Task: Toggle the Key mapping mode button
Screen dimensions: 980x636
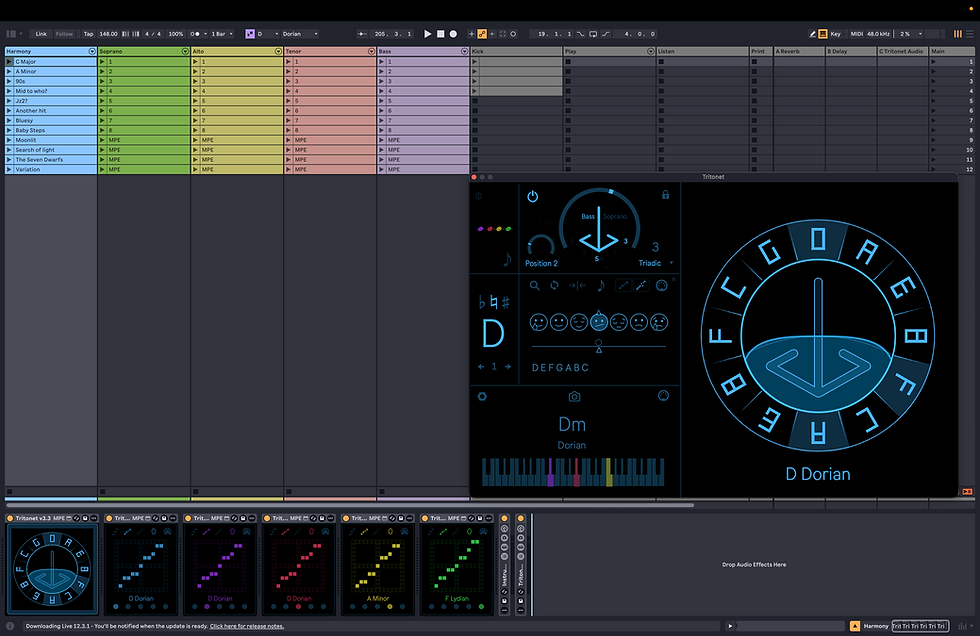Action: pos(835,34)
